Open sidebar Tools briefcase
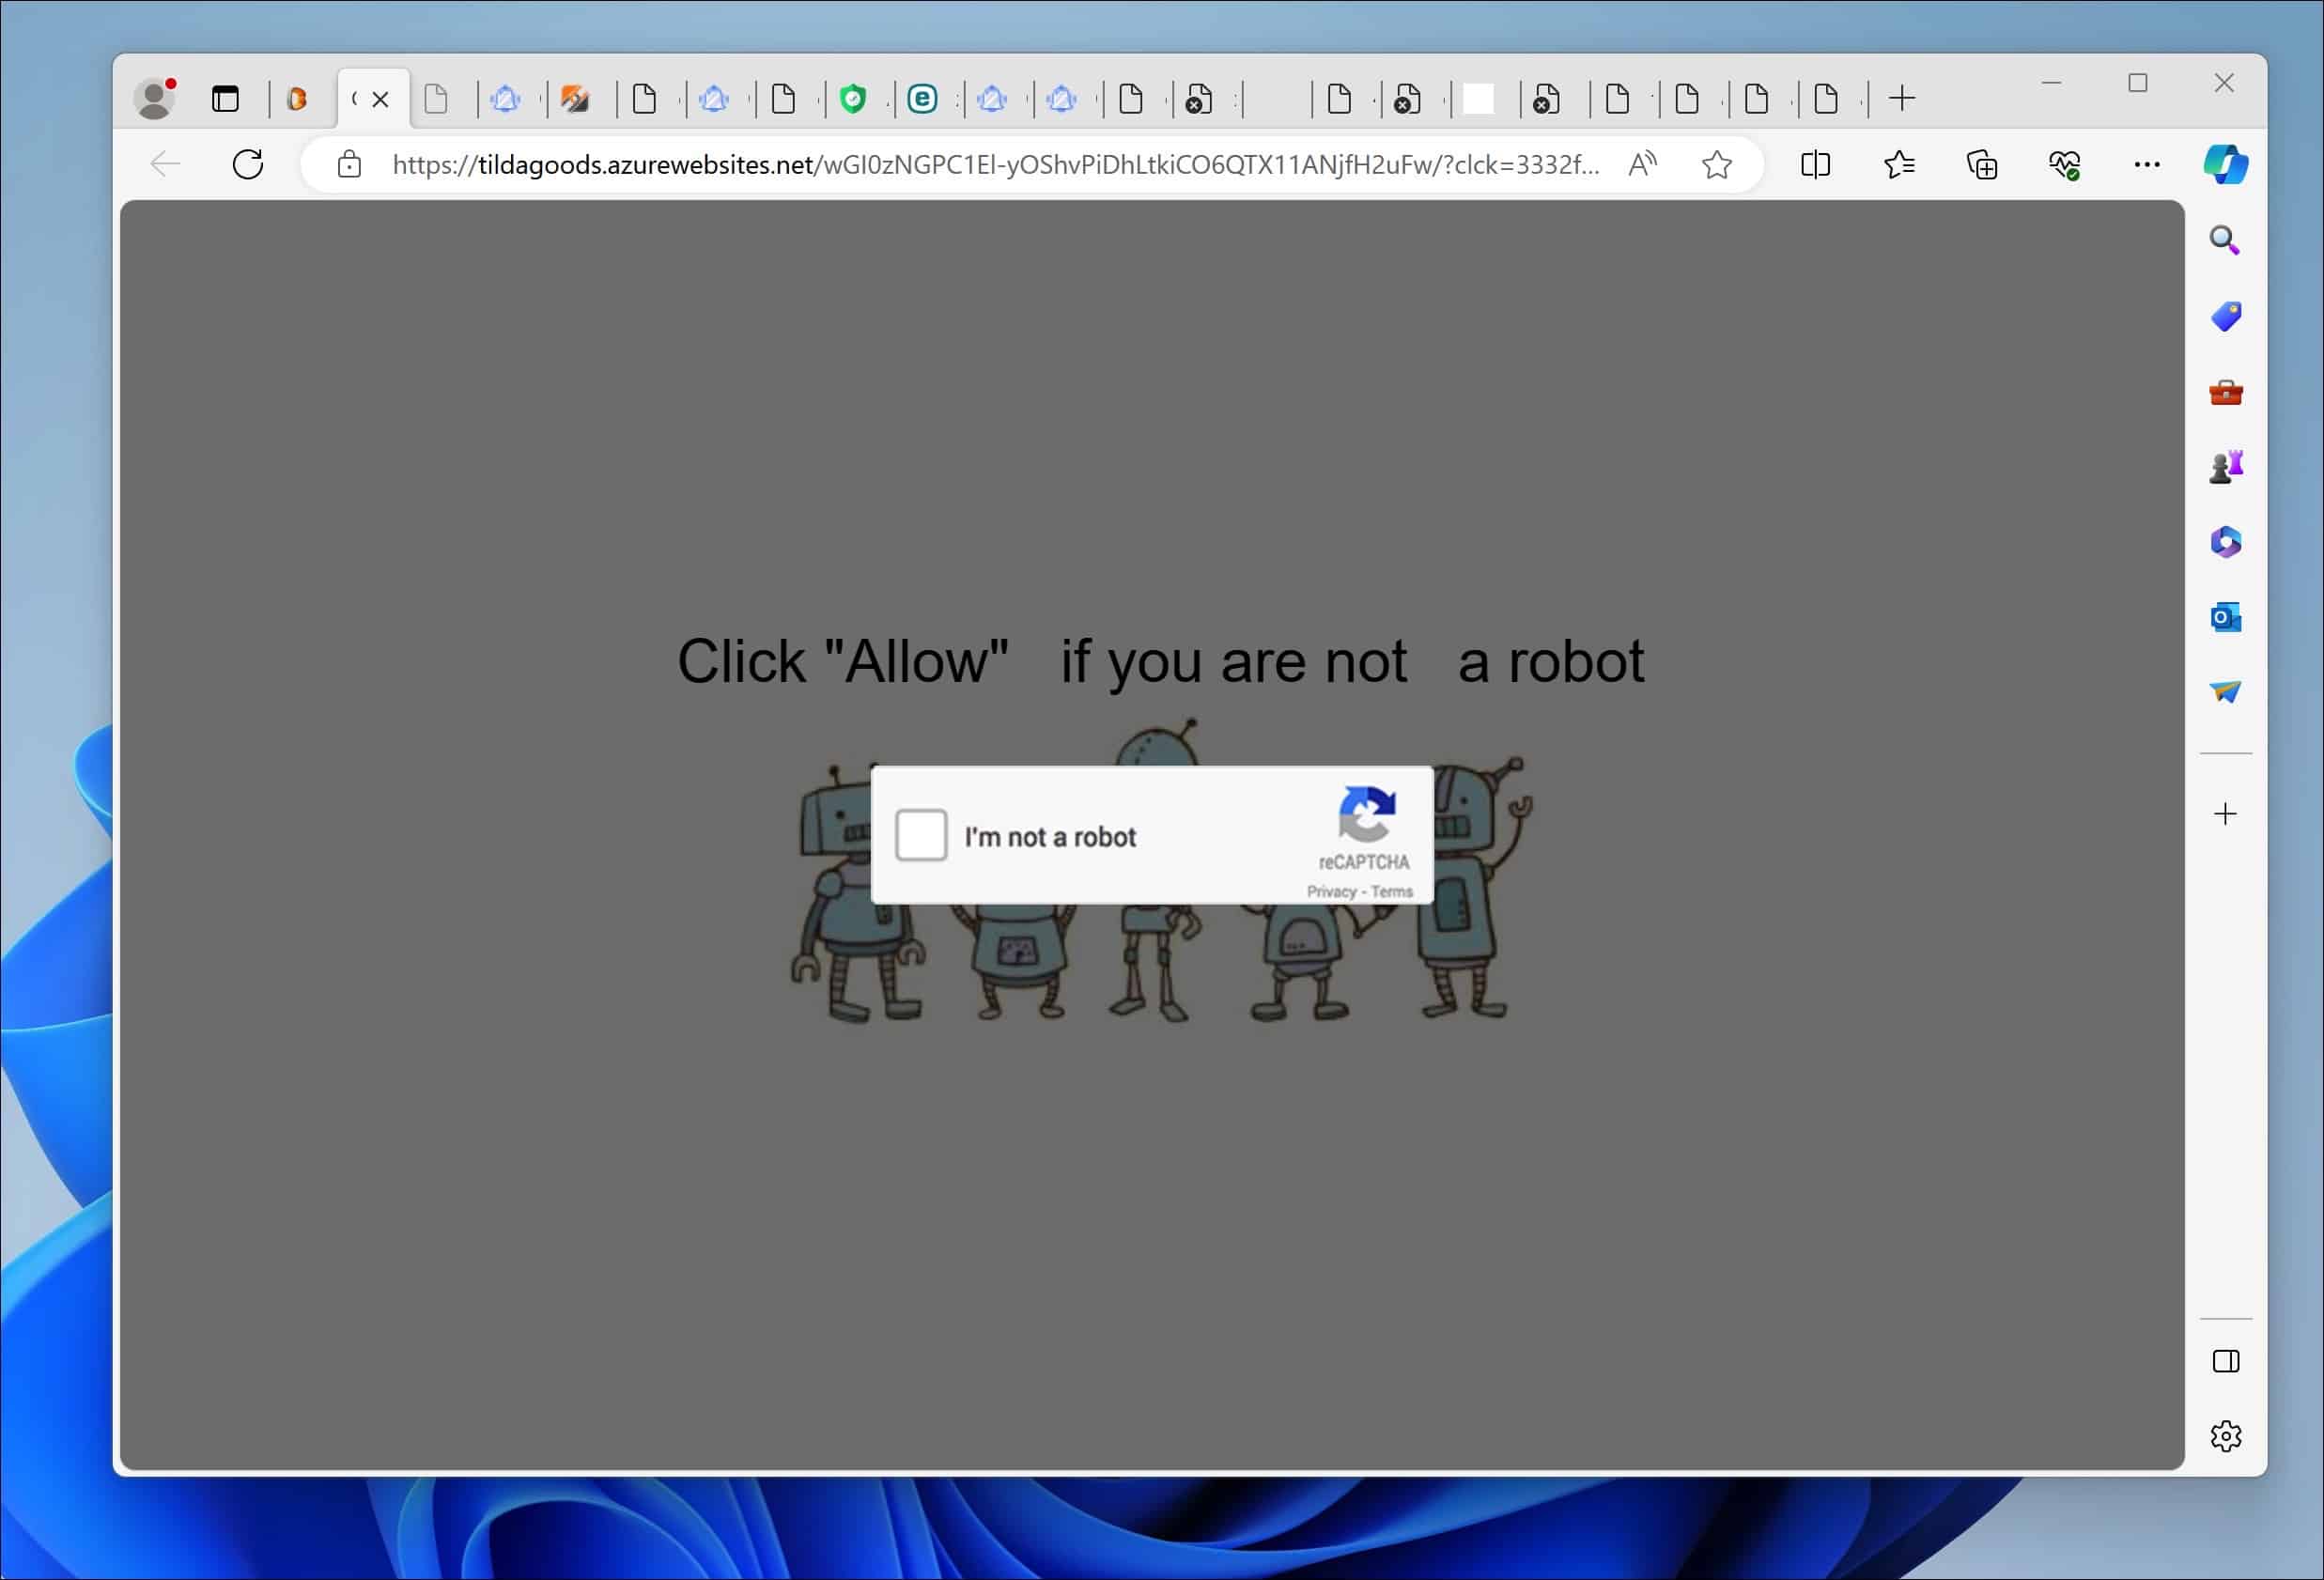 pyautogui.click(x=2225, y=392)
